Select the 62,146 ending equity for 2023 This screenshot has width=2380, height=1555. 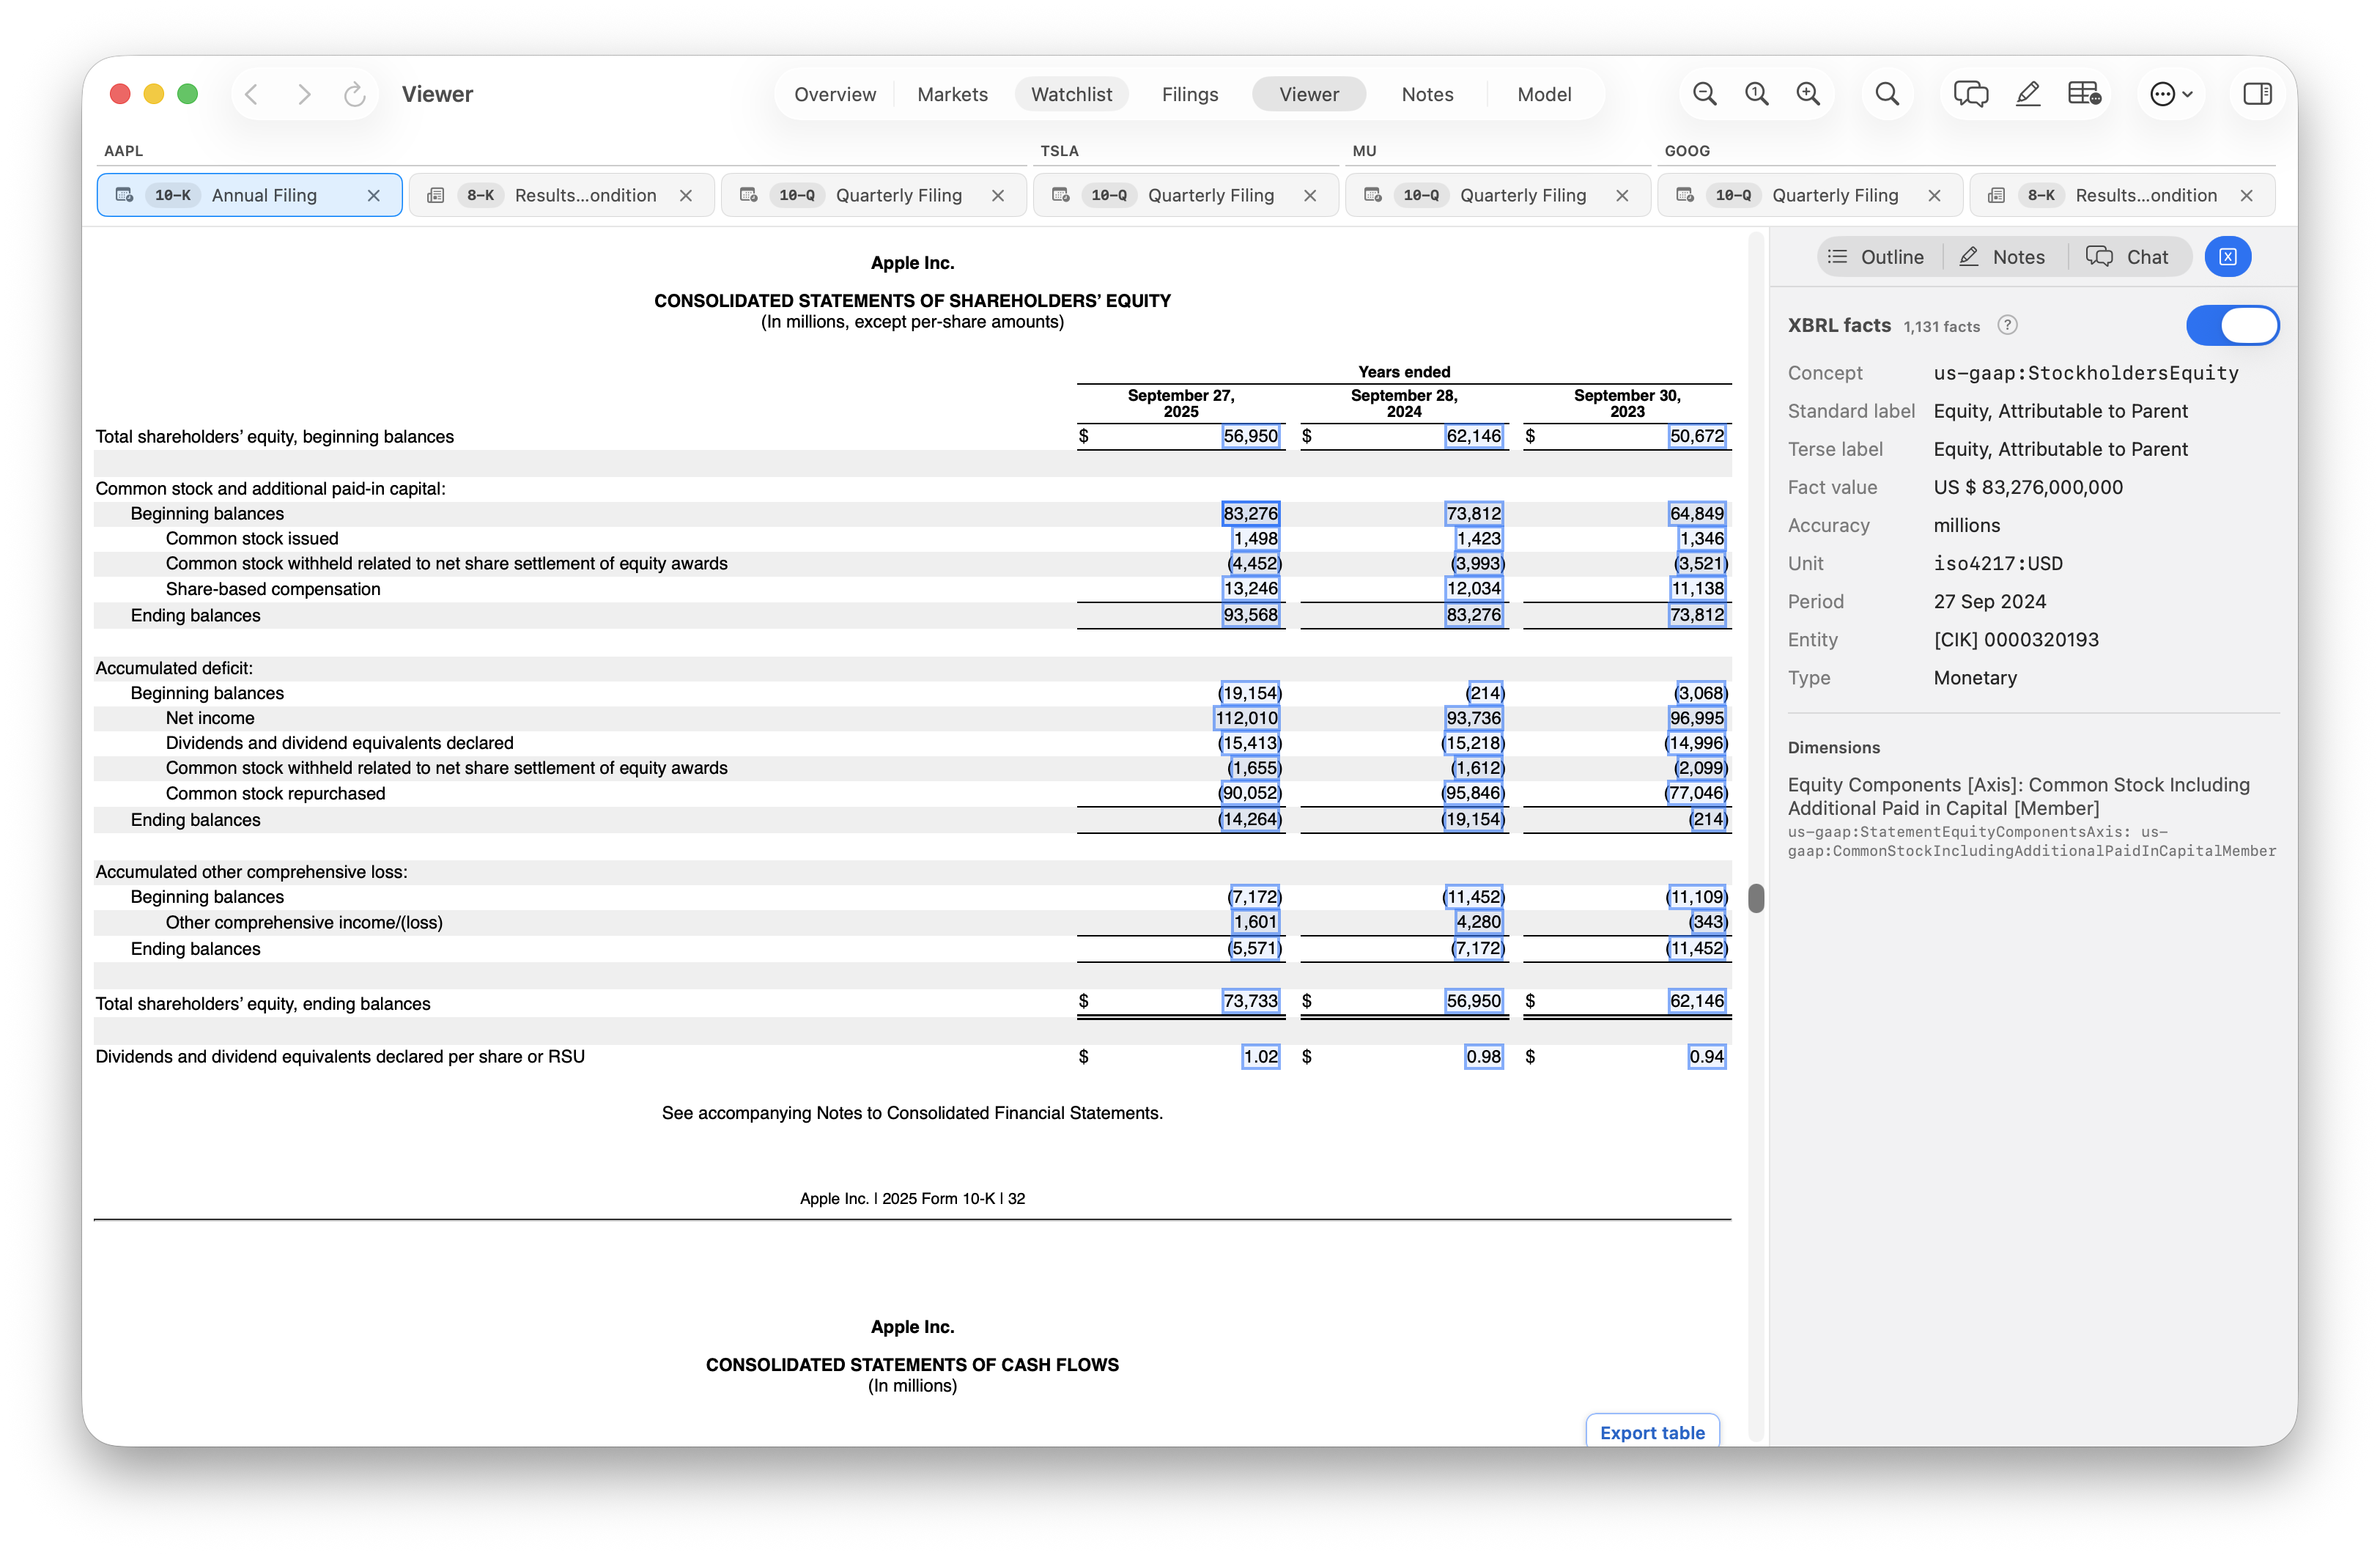(1696, 1001)
